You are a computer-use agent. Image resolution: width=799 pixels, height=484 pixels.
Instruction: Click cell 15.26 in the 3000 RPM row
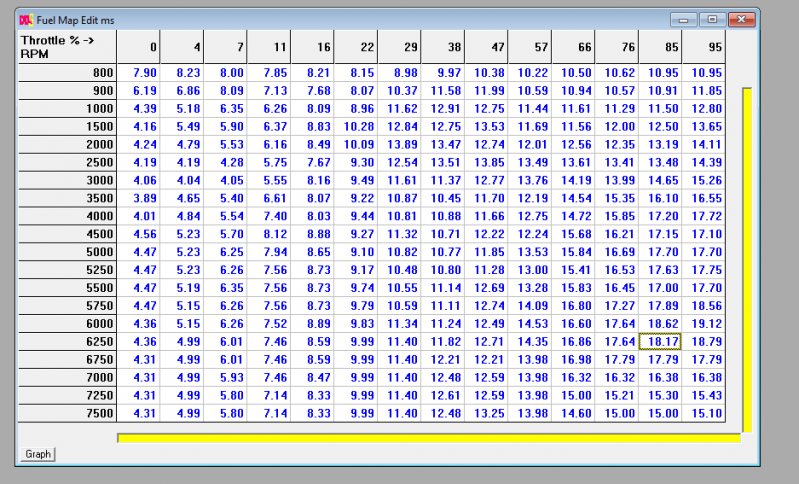click(704, 180)
